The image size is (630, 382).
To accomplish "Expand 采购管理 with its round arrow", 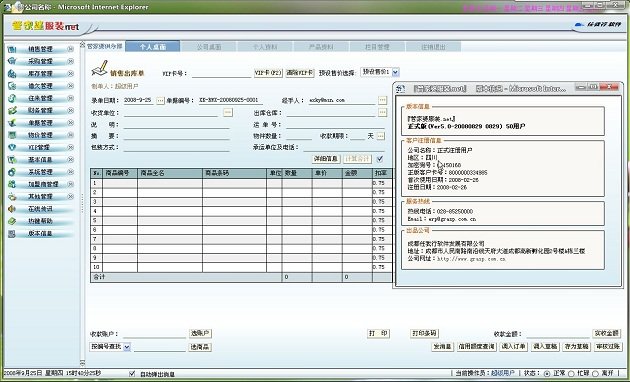I will [x=70, y=61].
